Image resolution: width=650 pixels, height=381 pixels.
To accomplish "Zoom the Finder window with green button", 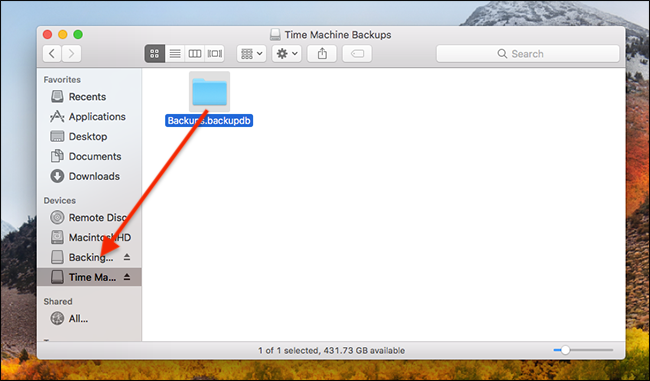I will (78, 34).
